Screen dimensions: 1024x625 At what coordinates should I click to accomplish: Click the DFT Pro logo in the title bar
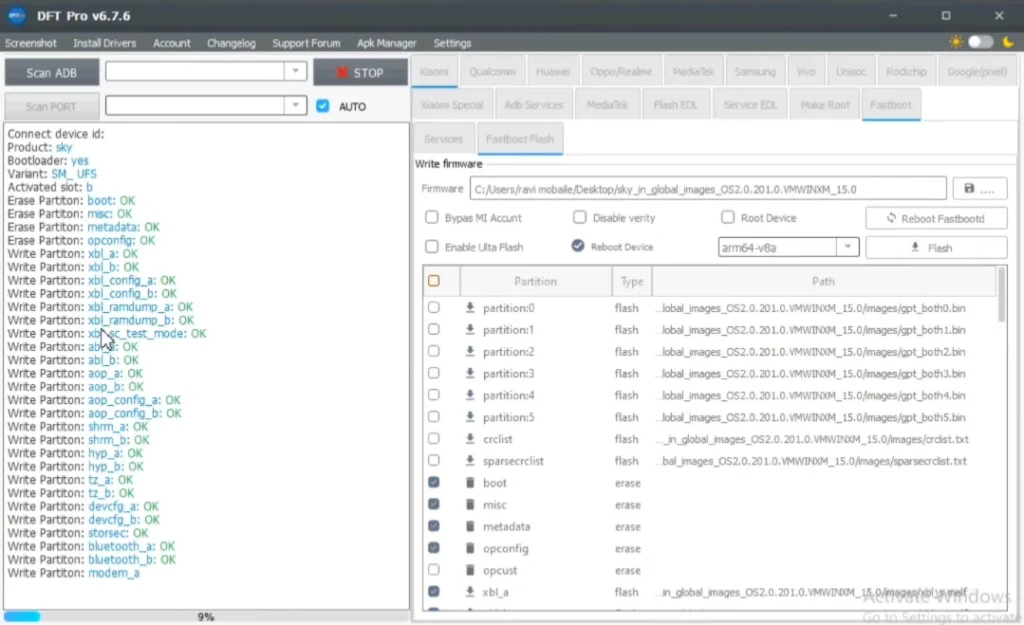(x=18, y=15)
